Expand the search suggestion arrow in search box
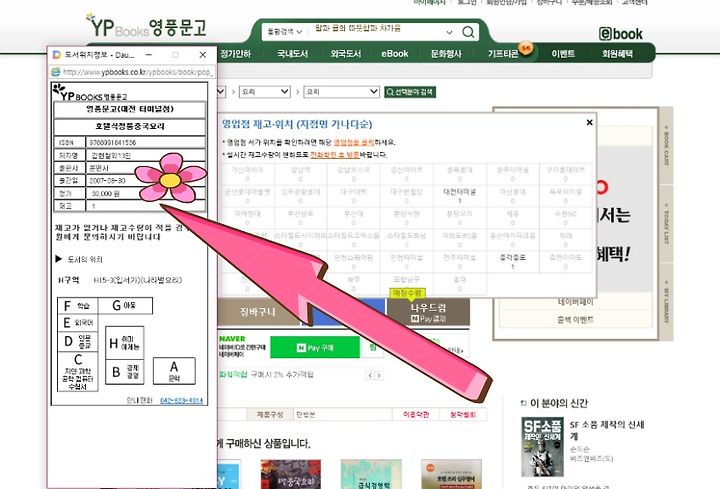Screen dimensions: 720x489 pyautogui.click(x=449, y=32)
